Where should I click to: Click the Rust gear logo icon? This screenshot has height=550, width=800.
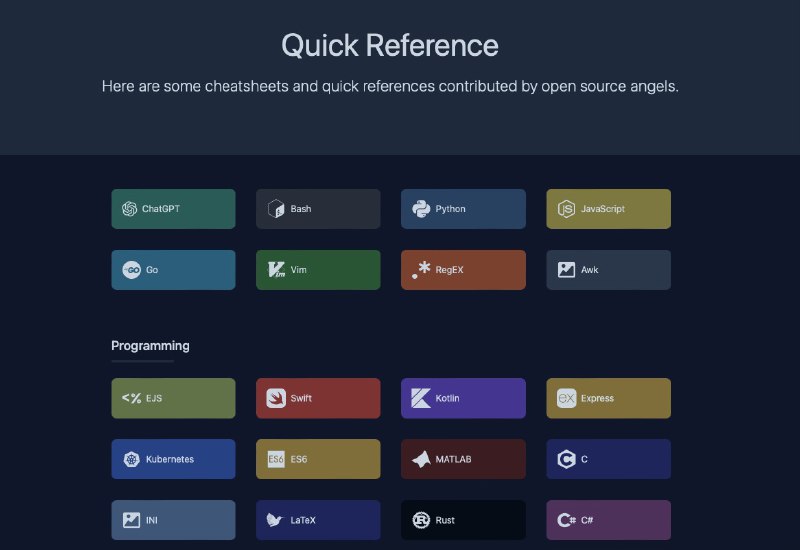click(x=420, y=520)
